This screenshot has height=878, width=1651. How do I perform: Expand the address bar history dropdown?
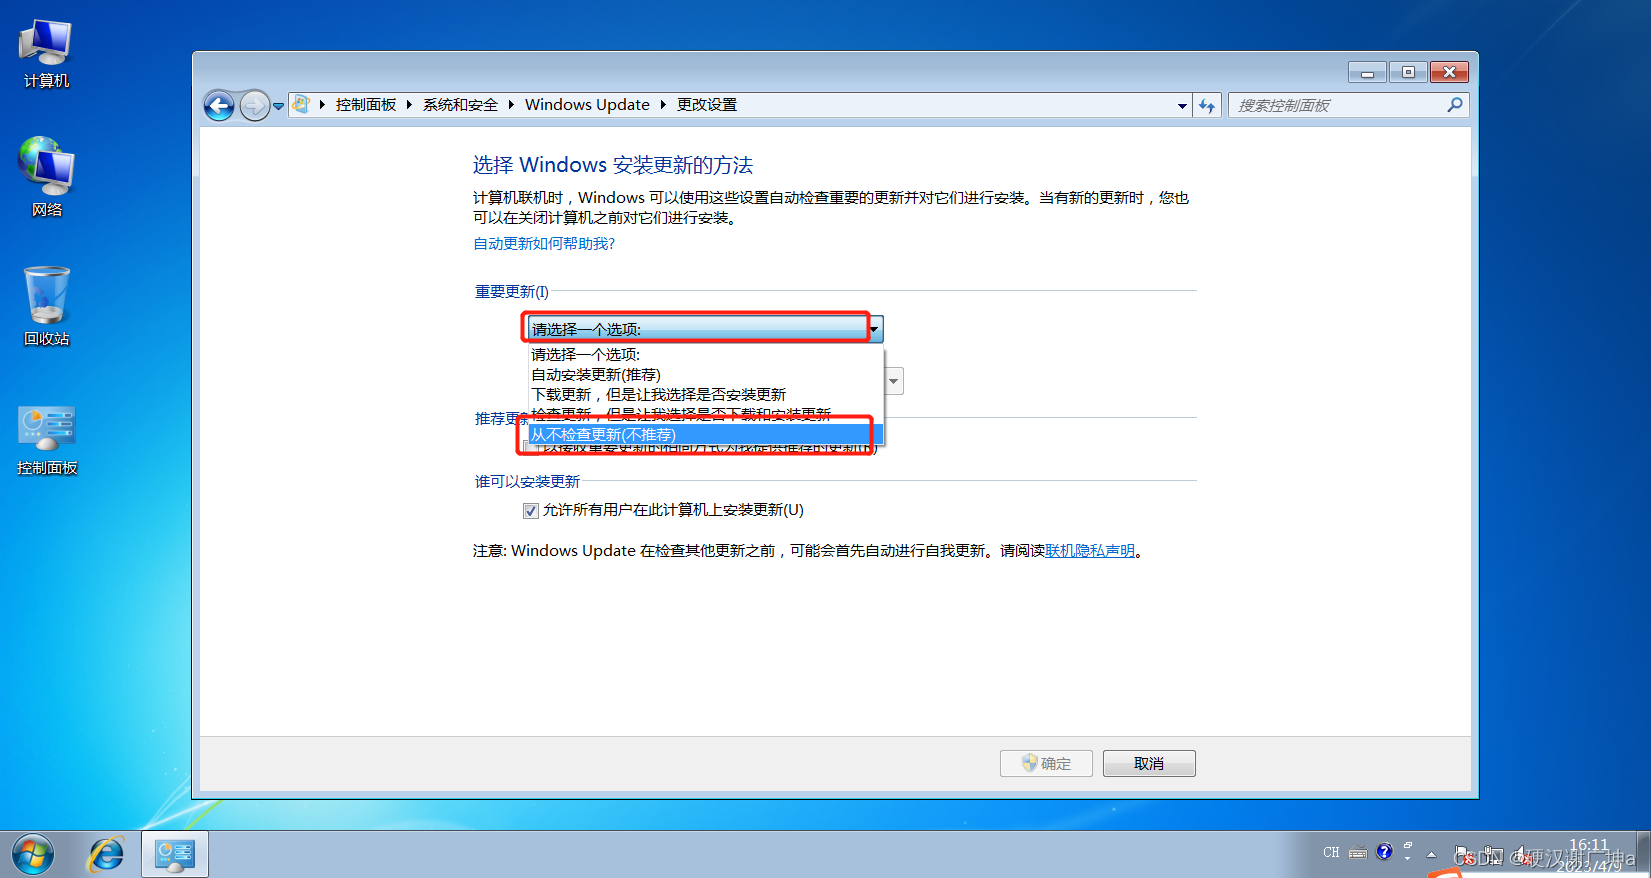point(1182,105)
